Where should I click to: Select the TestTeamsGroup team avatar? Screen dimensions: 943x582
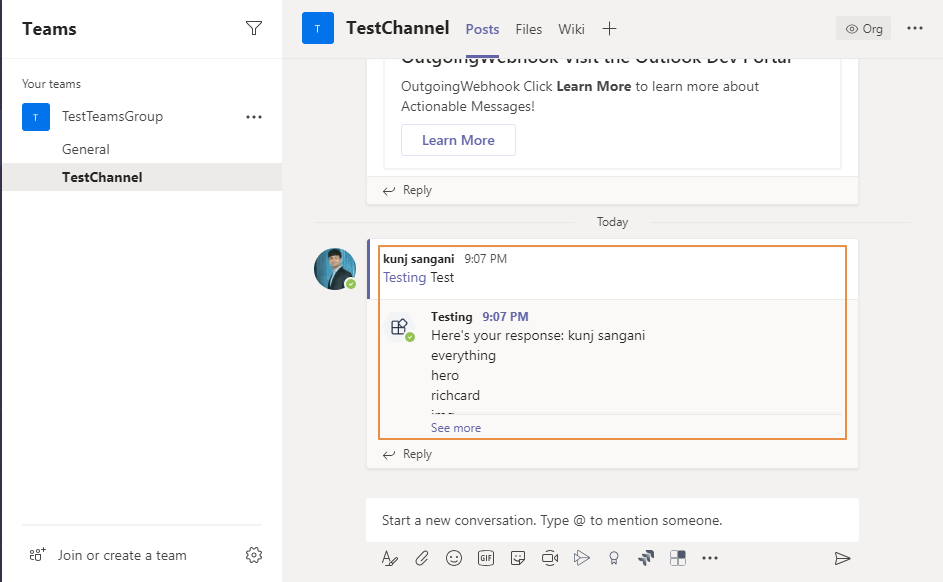pyautogui.click(x=36, y=117)
